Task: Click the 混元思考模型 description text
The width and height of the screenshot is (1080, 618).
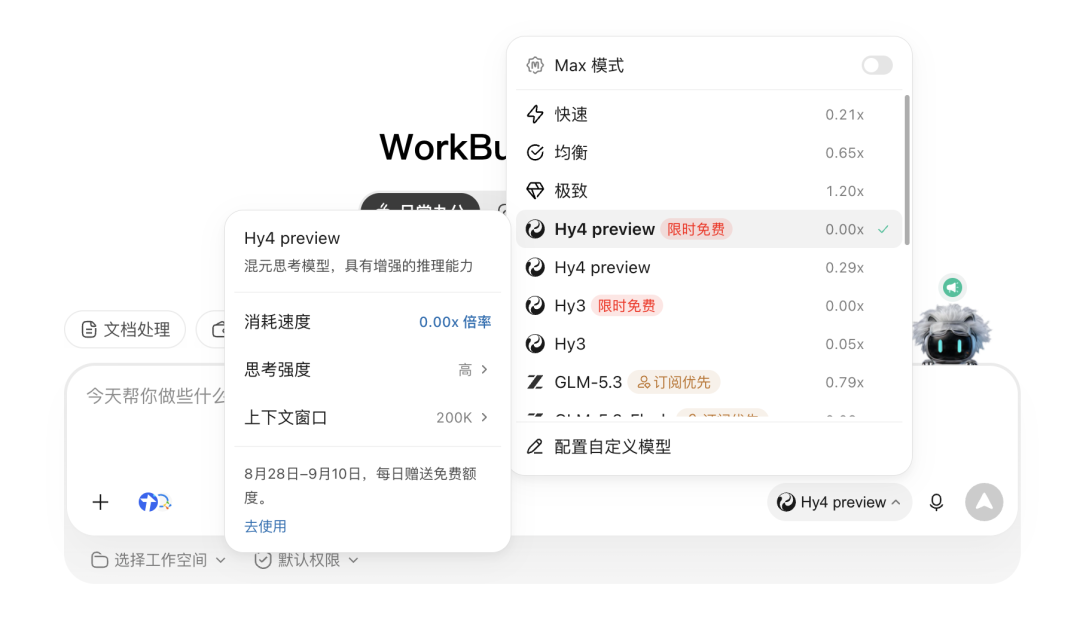Action: point(358,266)
